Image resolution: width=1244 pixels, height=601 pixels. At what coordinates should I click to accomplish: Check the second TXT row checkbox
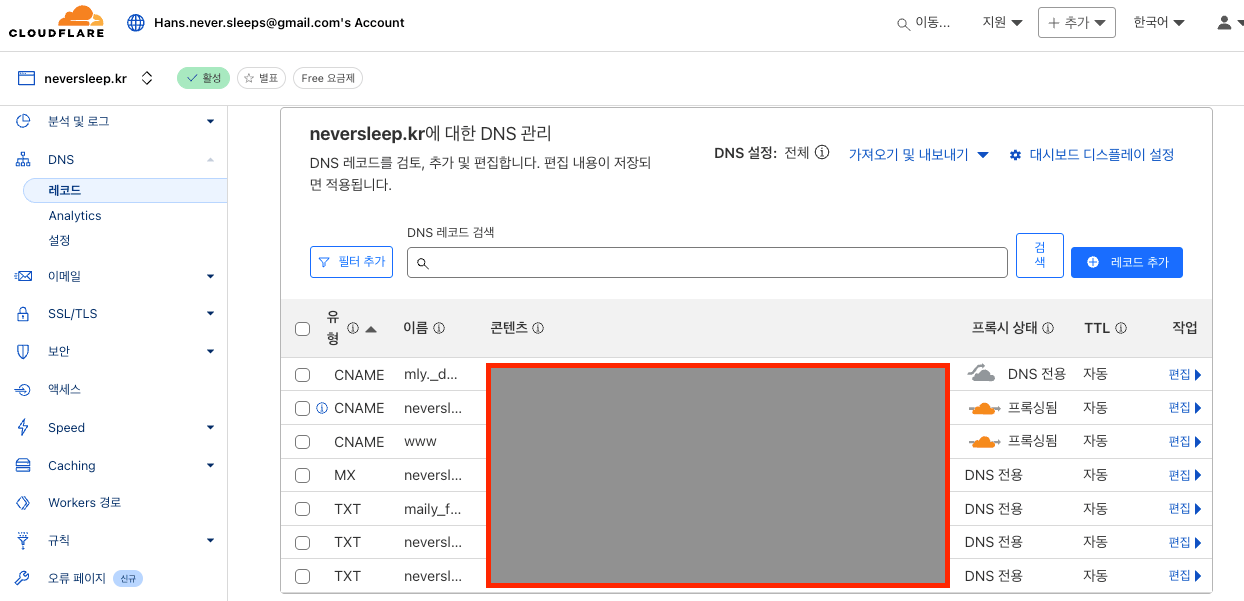point(303,542)
